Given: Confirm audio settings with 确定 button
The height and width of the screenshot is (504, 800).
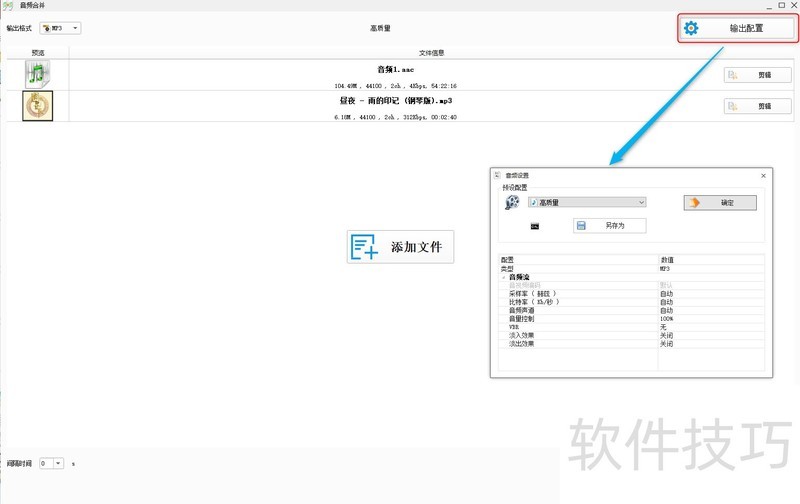Looking at the screenshot, I should [x=720, y=203].
